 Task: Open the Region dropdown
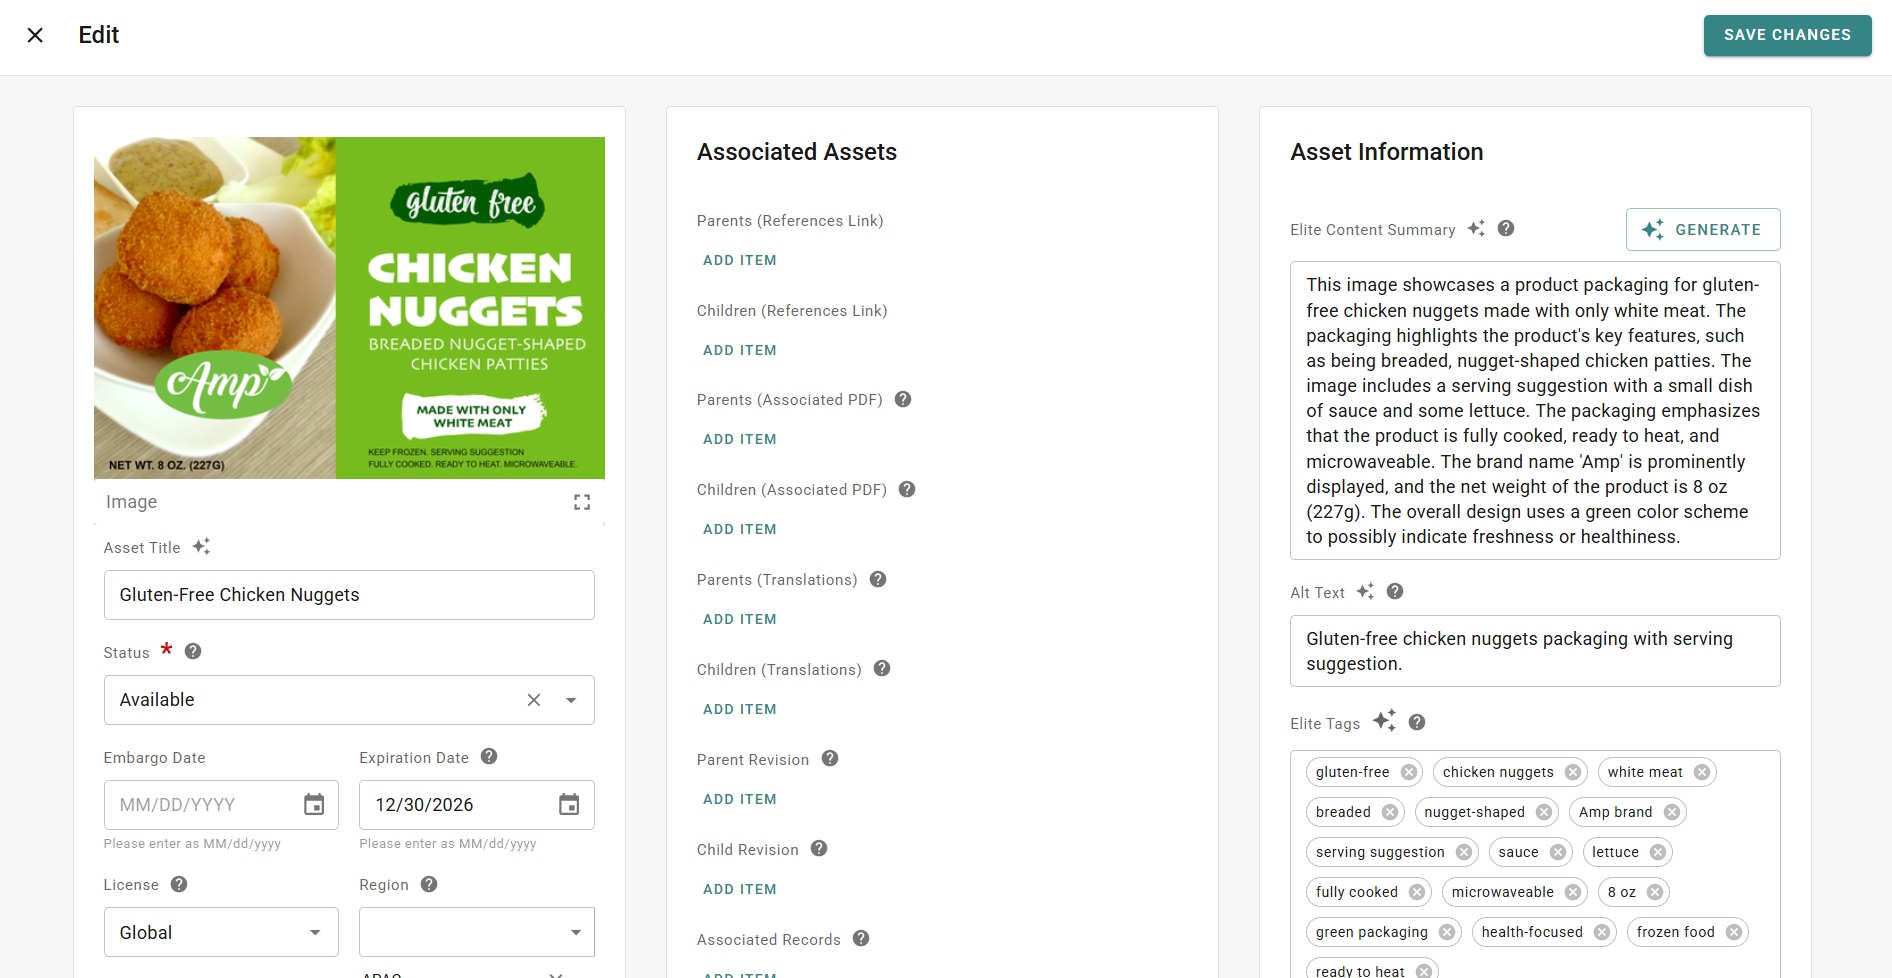476,932
